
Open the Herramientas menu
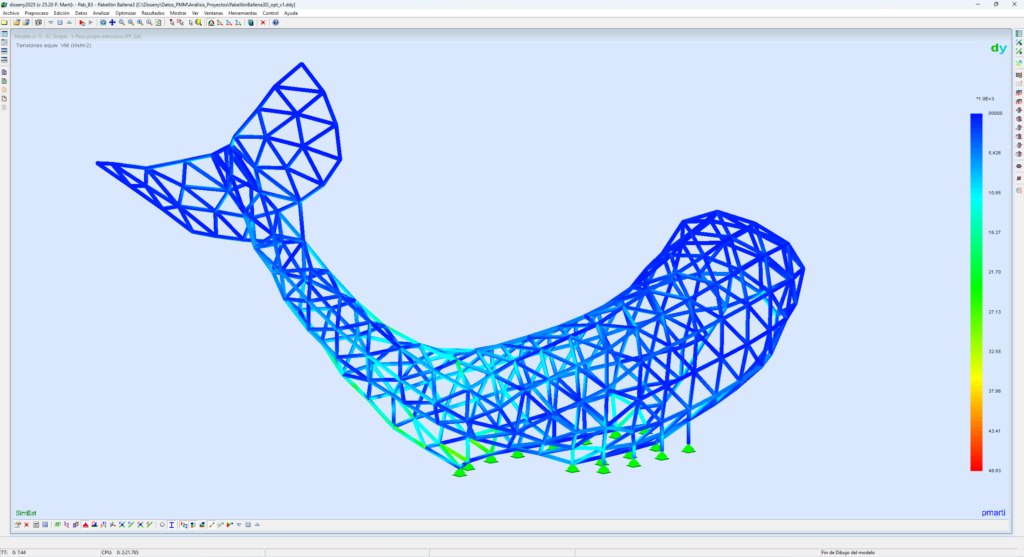point(242,13)
